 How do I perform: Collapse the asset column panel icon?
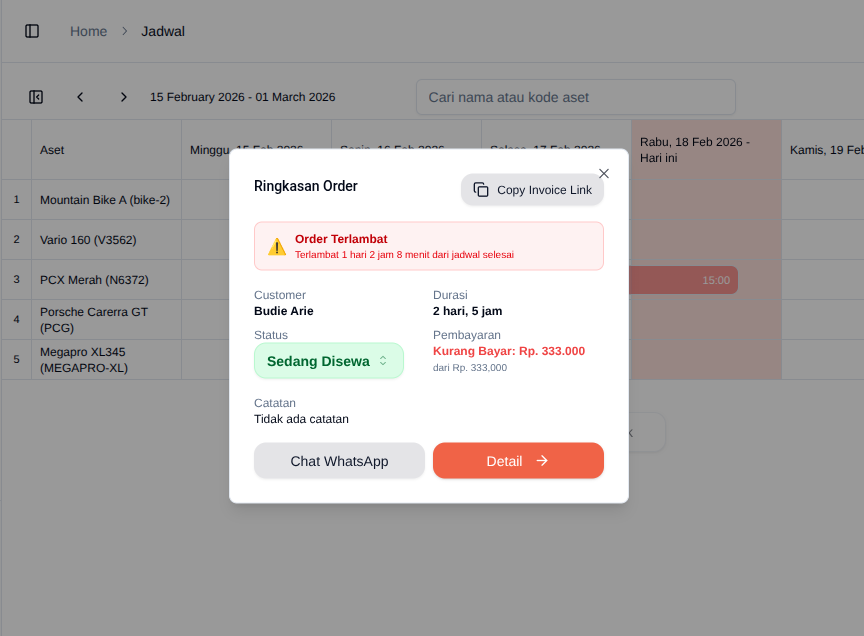(x=36, y=97)
